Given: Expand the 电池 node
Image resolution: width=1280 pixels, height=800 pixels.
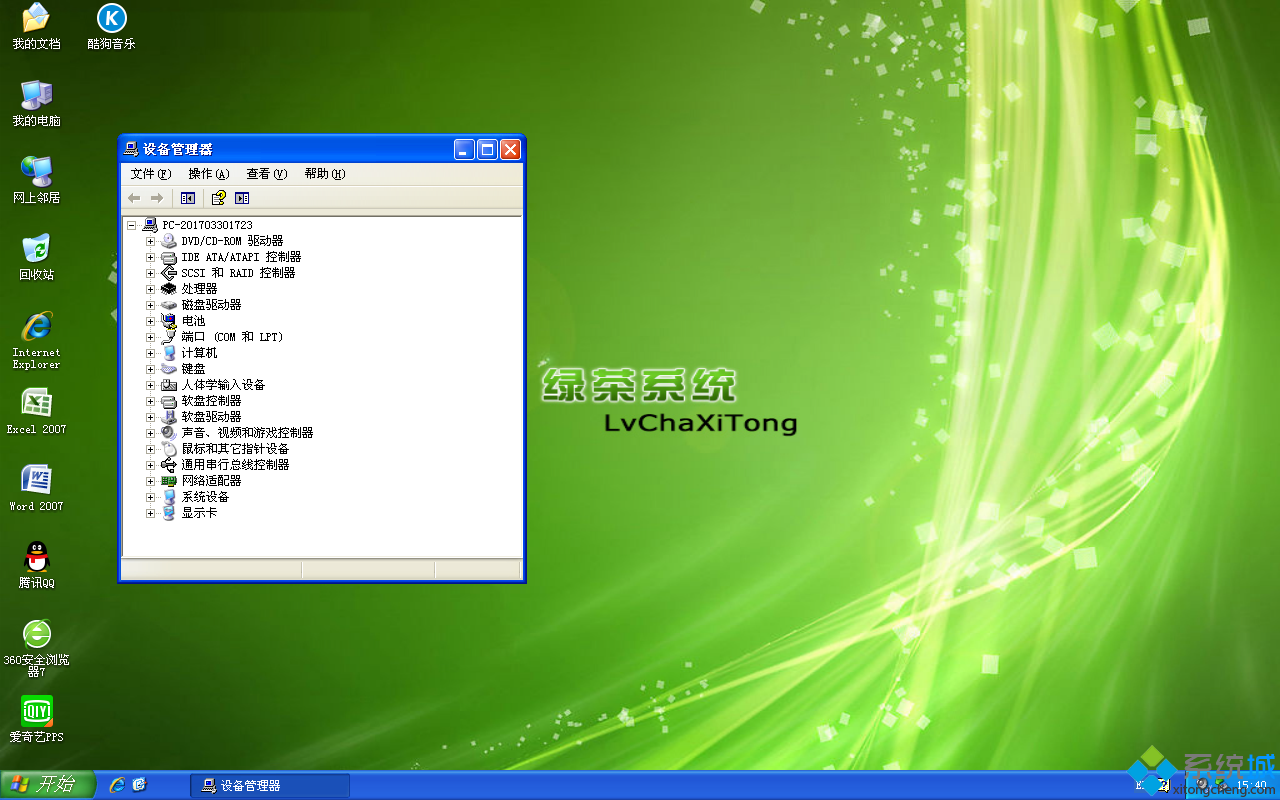Looking at the screenshot, I should [x=150, y=321].
